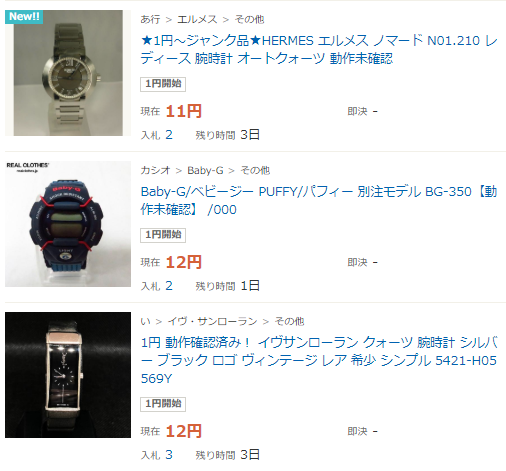Select the Baby-G breadcrumb category
Viewport: 506px width, 471px height.
click(x=205, y=170)
